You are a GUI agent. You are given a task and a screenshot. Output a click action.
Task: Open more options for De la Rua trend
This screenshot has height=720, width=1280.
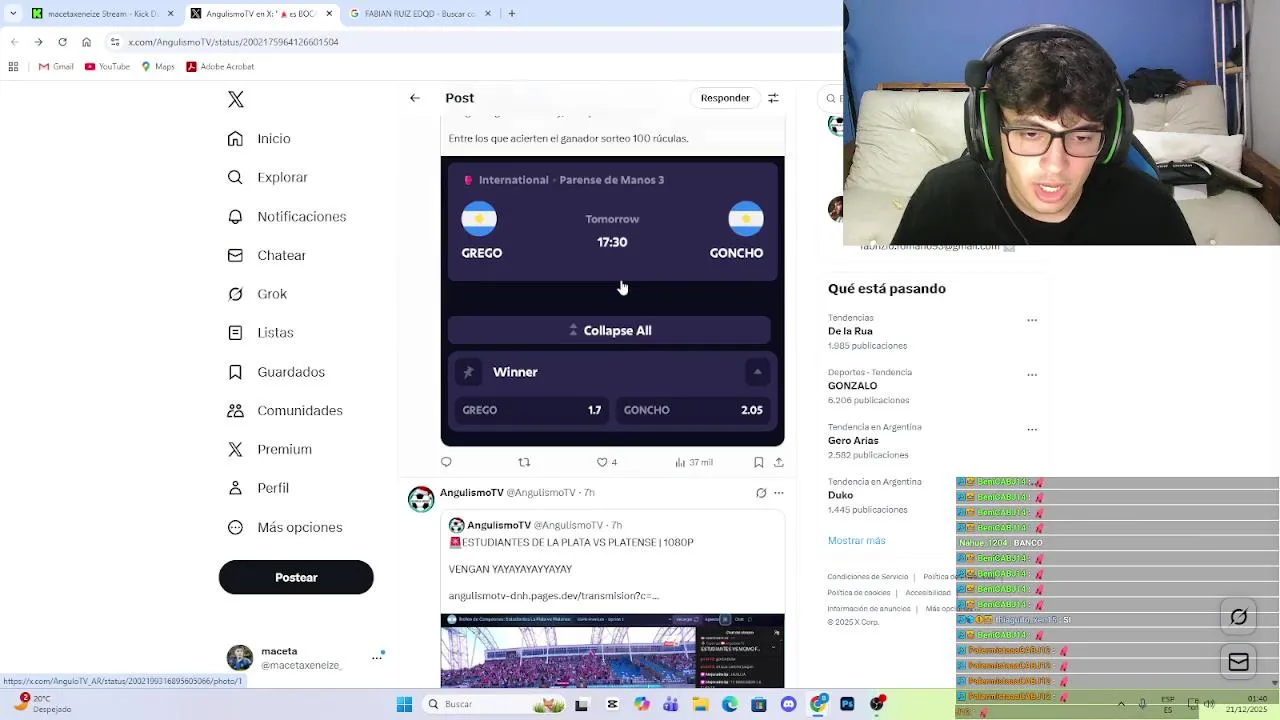1032,320
